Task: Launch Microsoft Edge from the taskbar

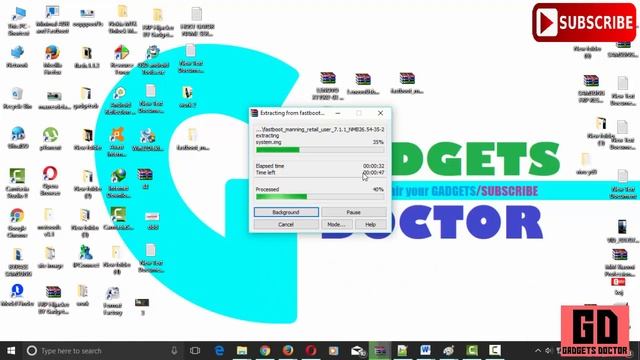Action: (x=219, y=351)
